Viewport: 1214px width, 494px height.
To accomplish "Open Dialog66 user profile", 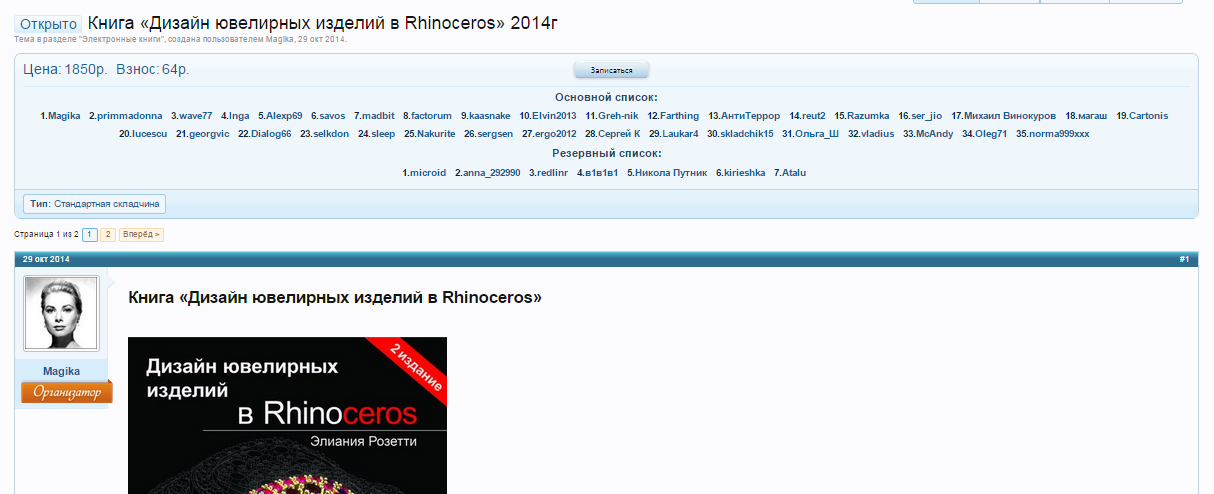I will click(271, 134).
